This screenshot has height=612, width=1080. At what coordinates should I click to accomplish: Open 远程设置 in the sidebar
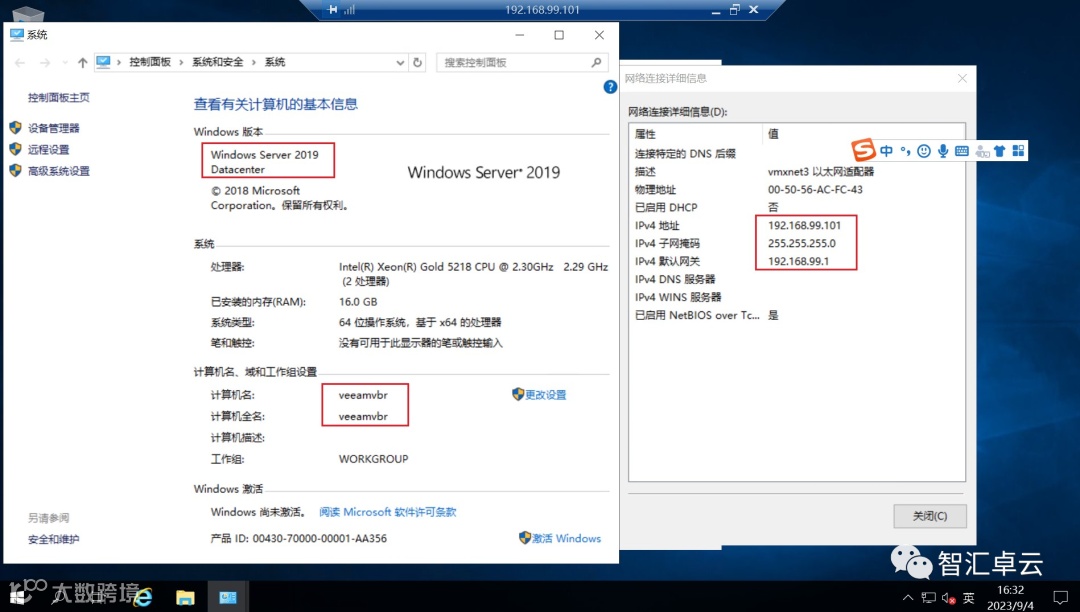[48, 149]
